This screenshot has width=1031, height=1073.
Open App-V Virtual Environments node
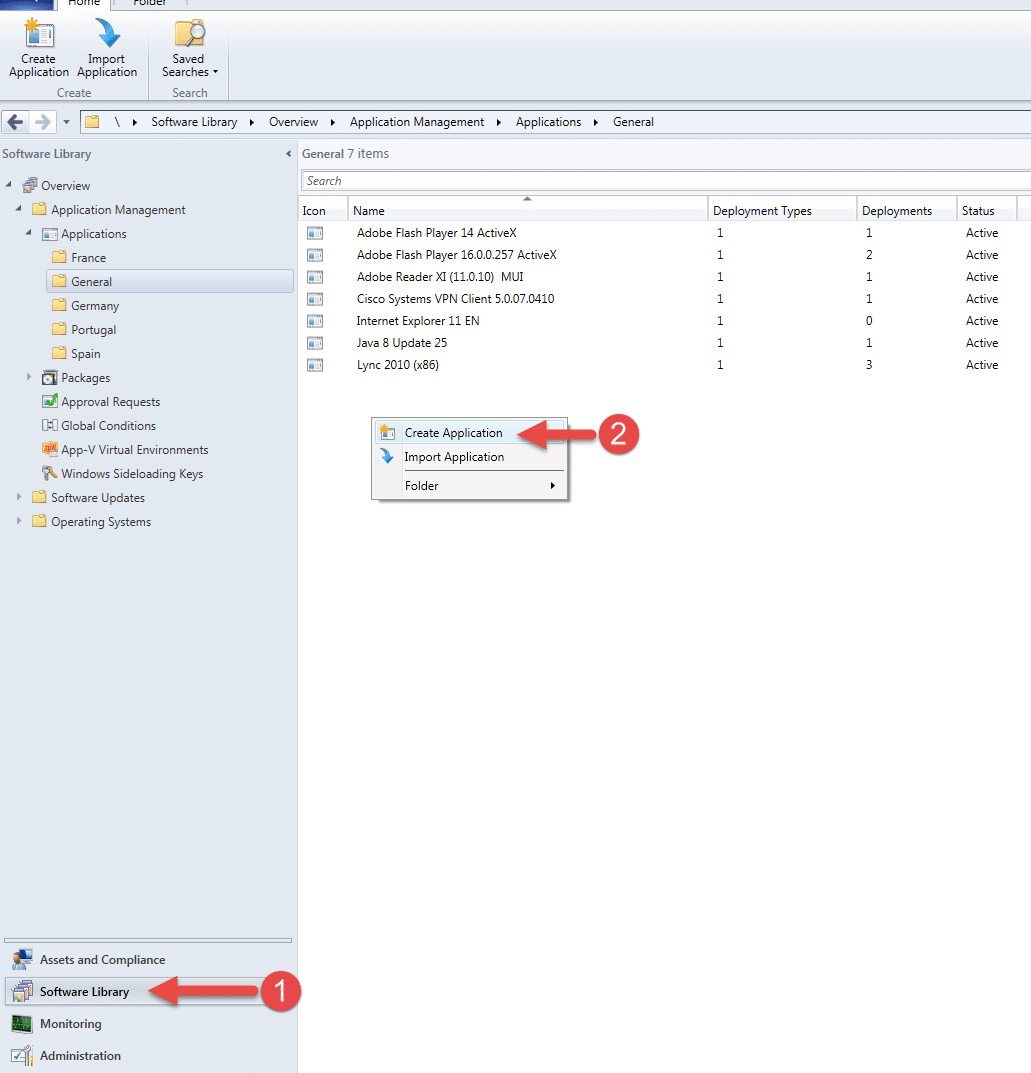[134, 450]
